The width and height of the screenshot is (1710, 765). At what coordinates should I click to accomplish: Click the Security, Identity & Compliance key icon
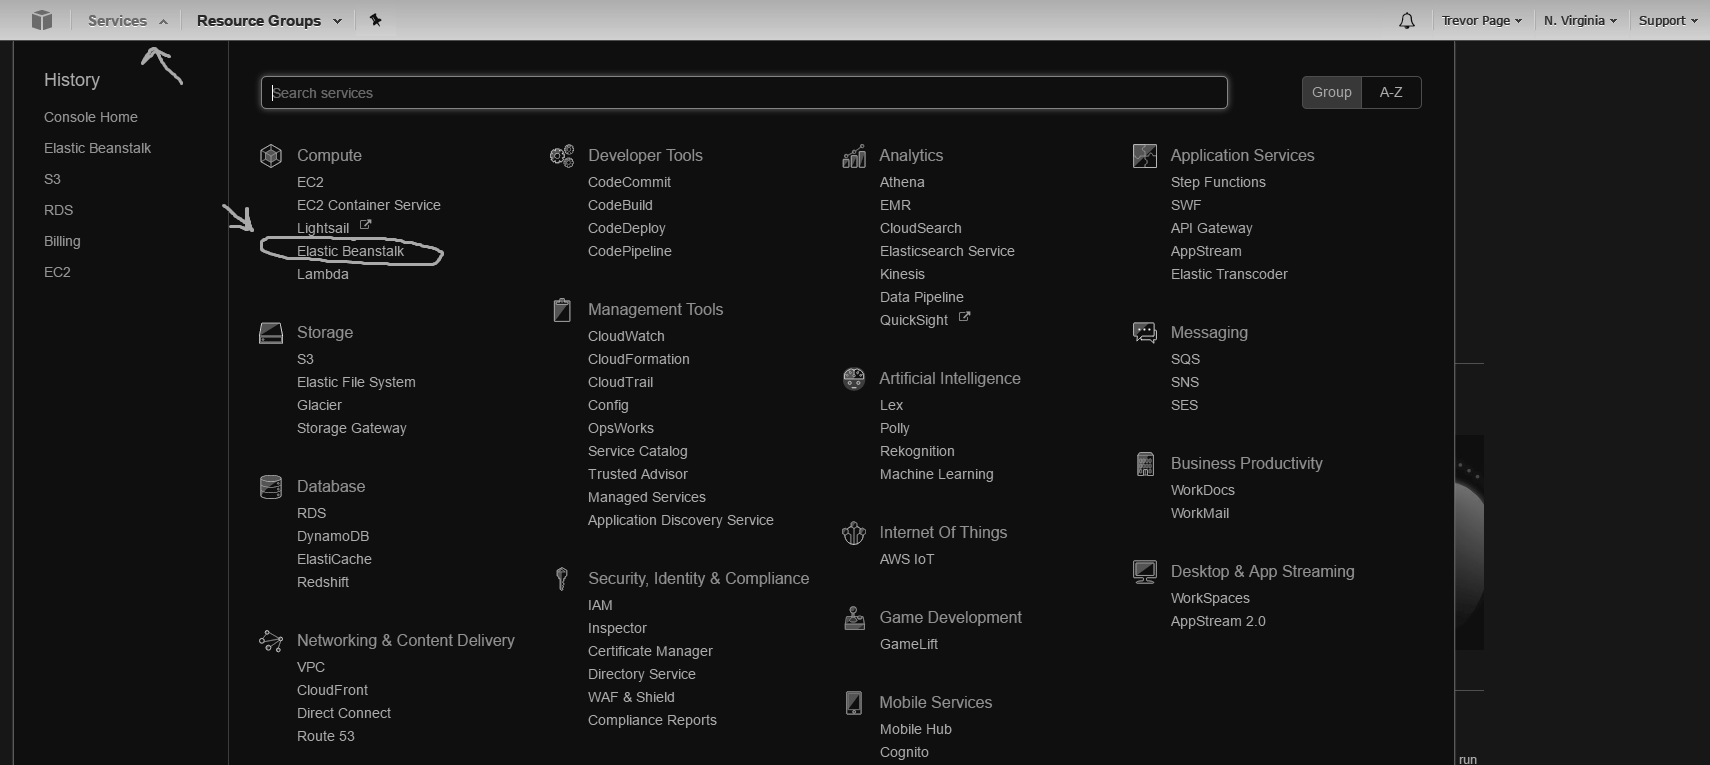562,579
